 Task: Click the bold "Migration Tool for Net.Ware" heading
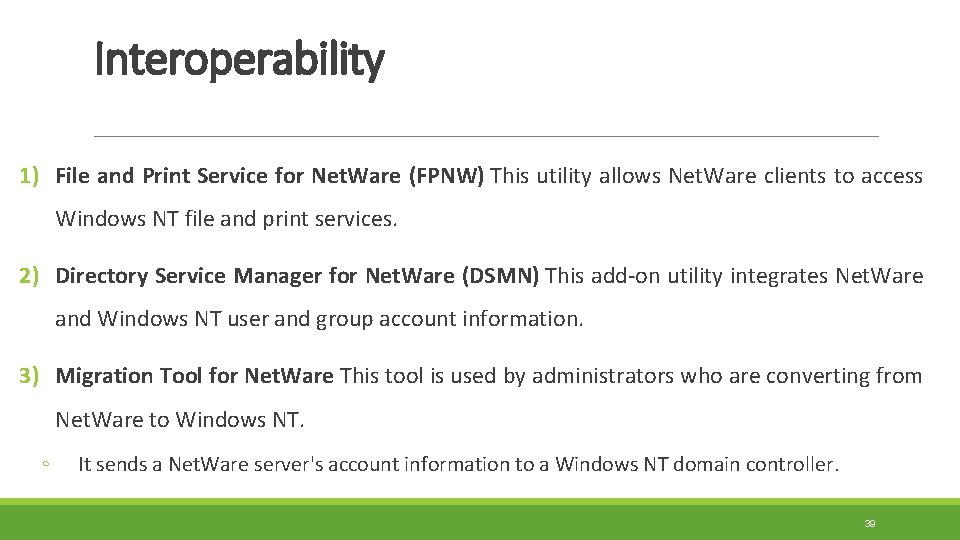point(195,377)
